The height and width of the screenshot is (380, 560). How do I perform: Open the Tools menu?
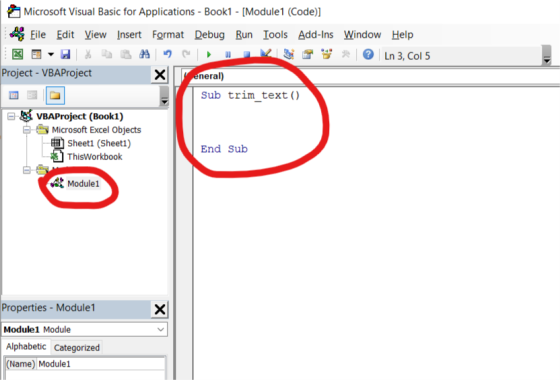(275, 35)
